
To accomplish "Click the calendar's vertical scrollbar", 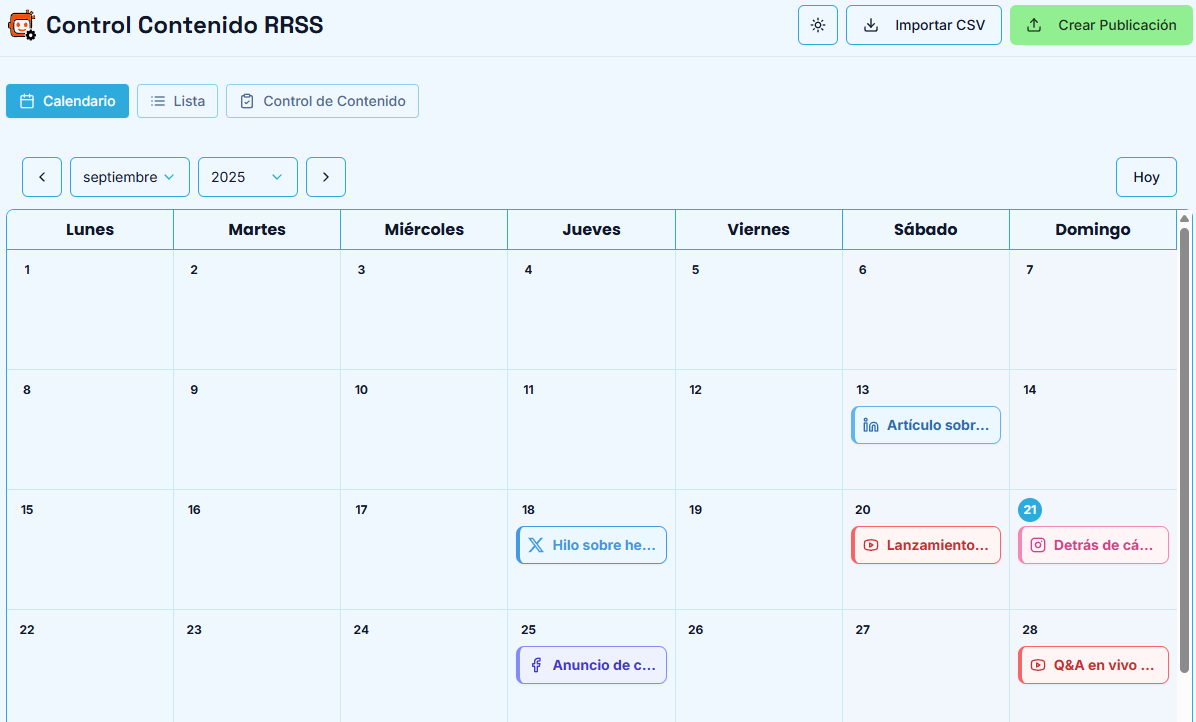I will 1185,450.
